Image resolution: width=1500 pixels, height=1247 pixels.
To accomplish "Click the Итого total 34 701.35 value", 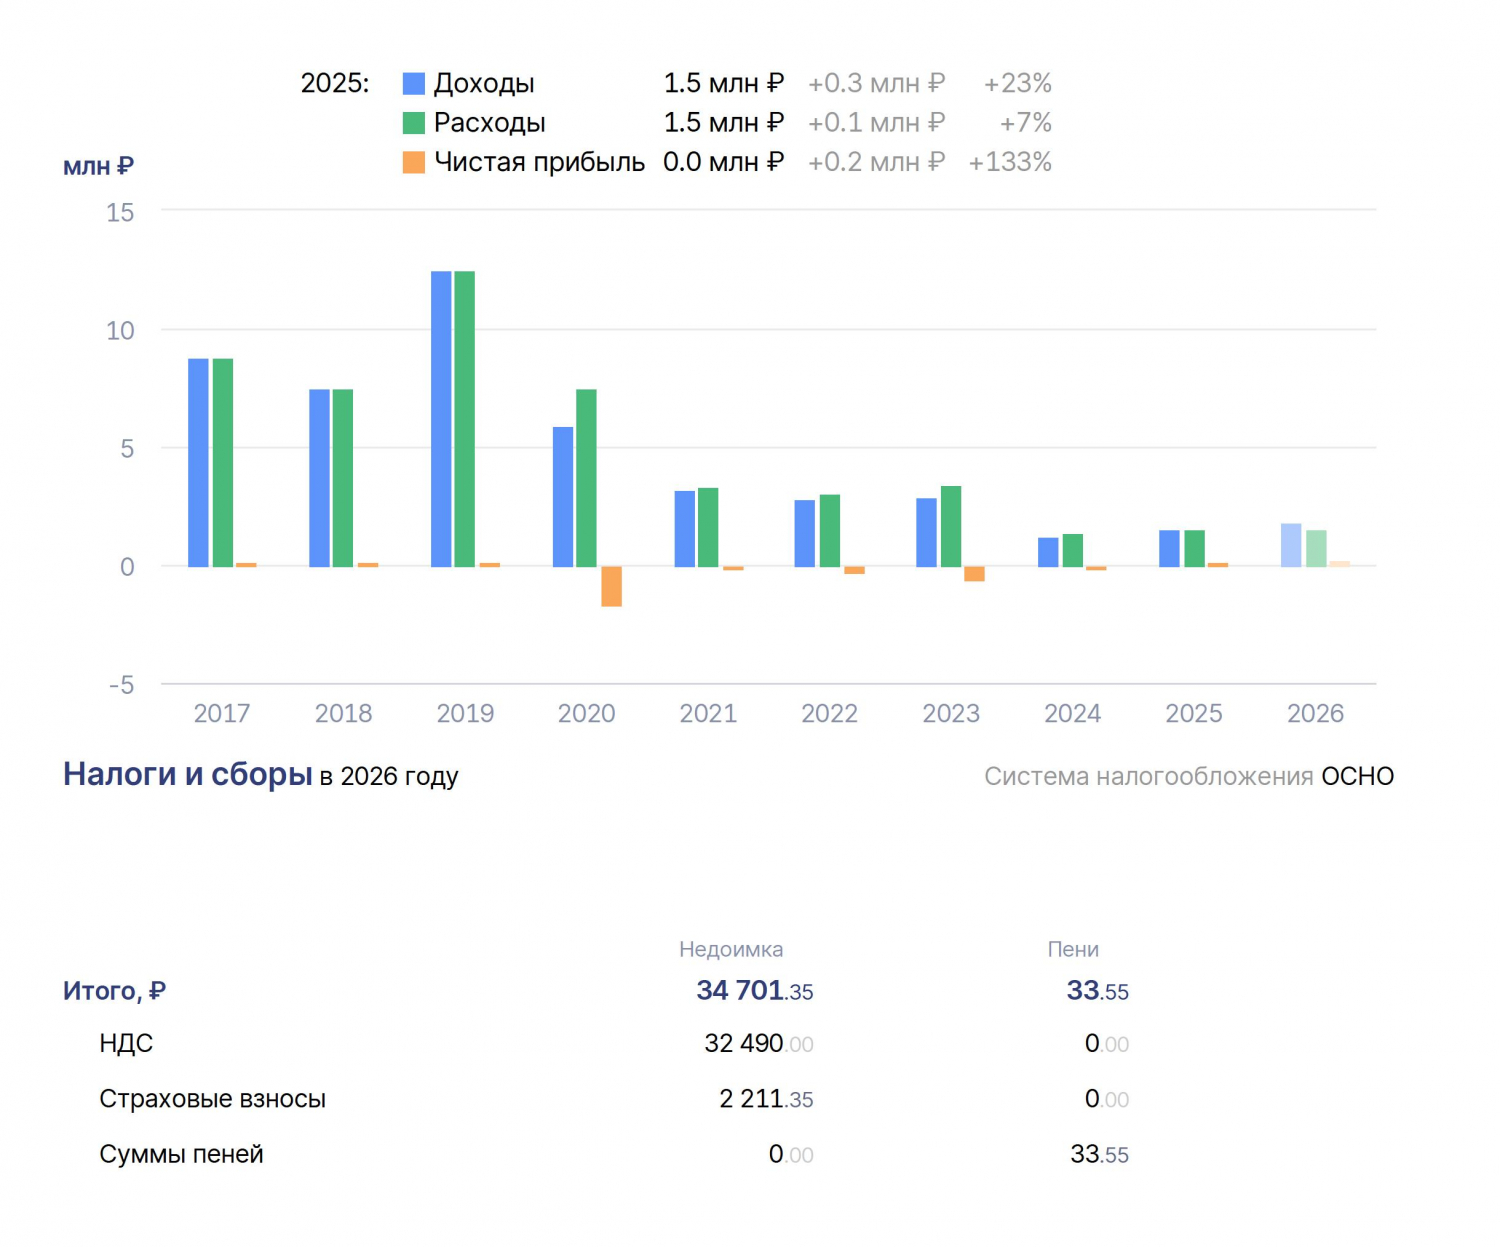I will 755,991.
